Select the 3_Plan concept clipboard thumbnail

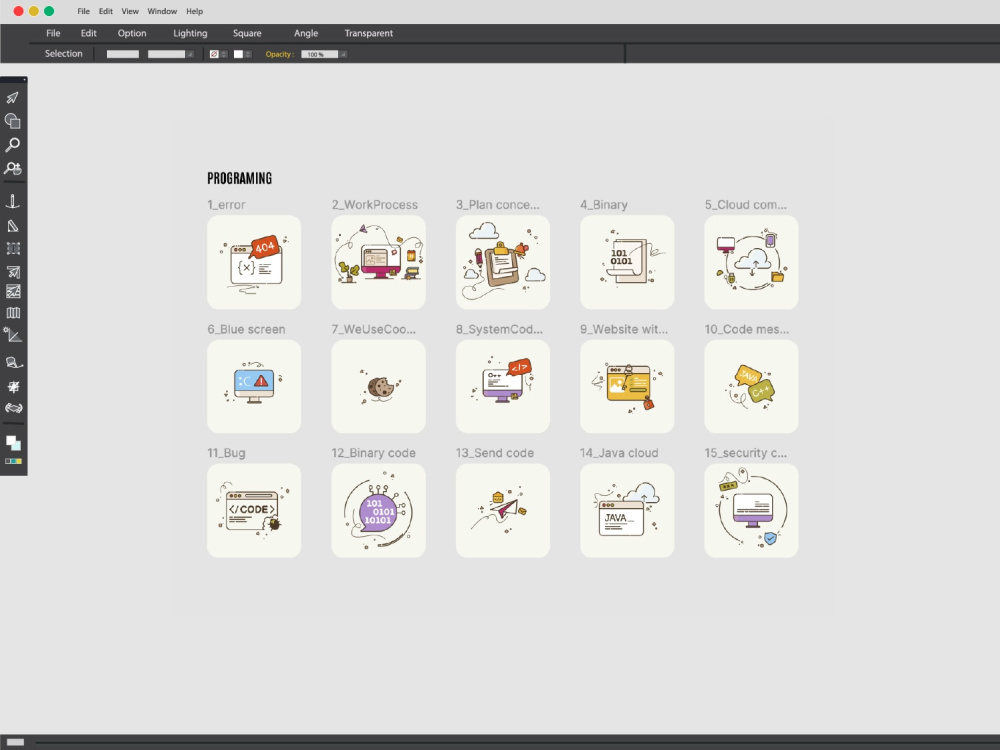click(503, 262)
